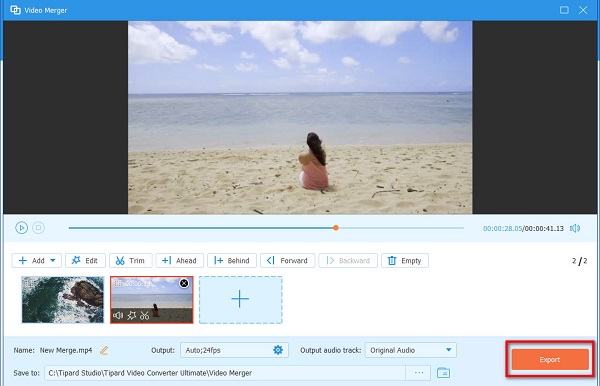
Task: Open the Trim scissors tool
Action: [x=130, y=261]
